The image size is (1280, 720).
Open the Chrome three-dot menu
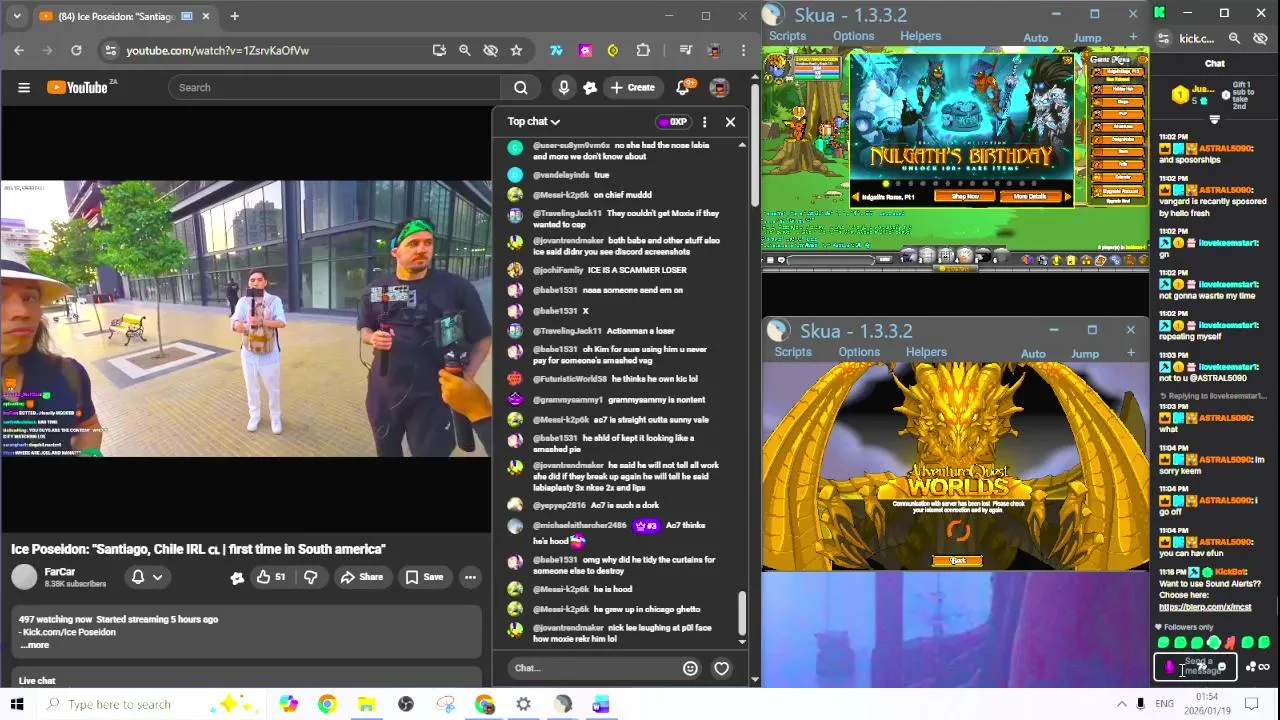[743, 50]
